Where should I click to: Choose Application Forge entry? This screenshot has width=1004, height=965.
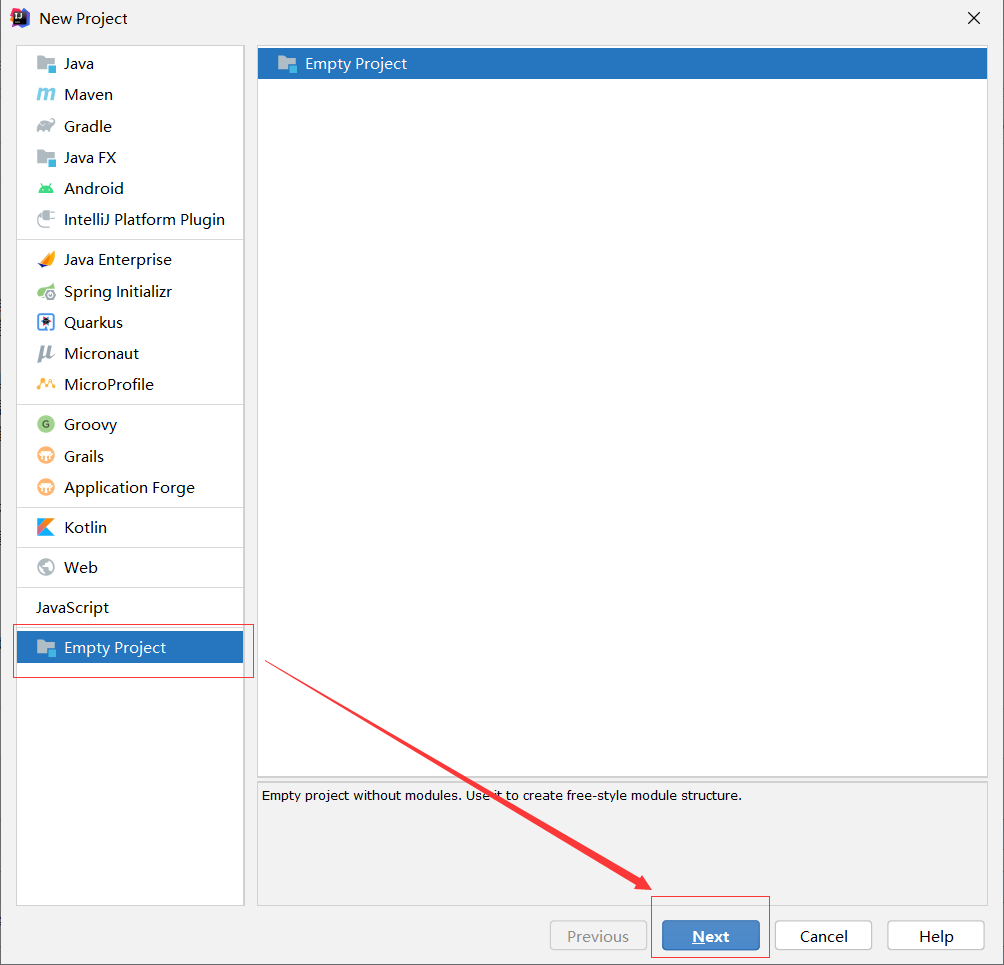point(130,487)
